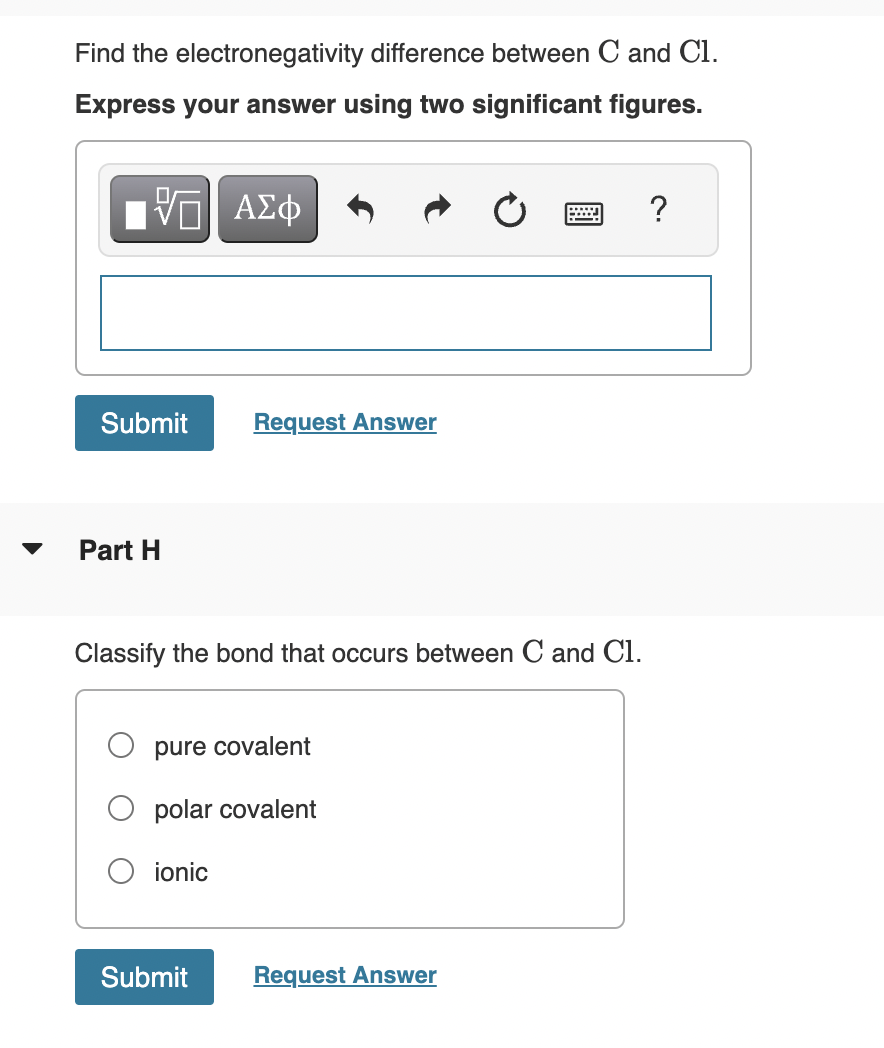Select the ionic bond option

(120, 871)
